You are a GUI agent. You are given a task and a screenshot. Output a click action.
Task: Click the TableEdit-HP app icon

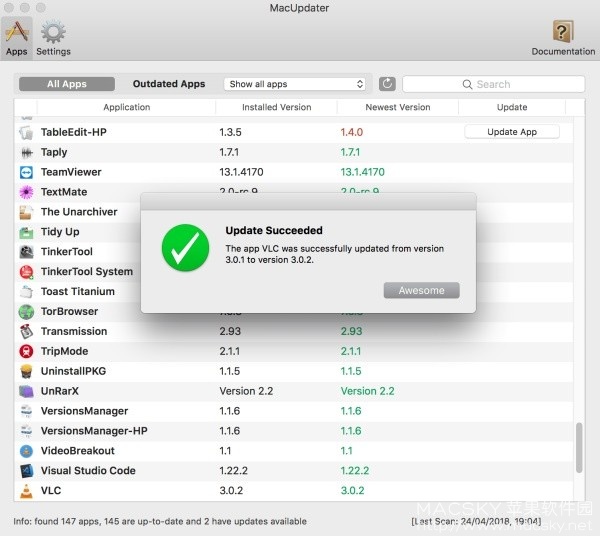pyautogui.click(x=26, y=132)
